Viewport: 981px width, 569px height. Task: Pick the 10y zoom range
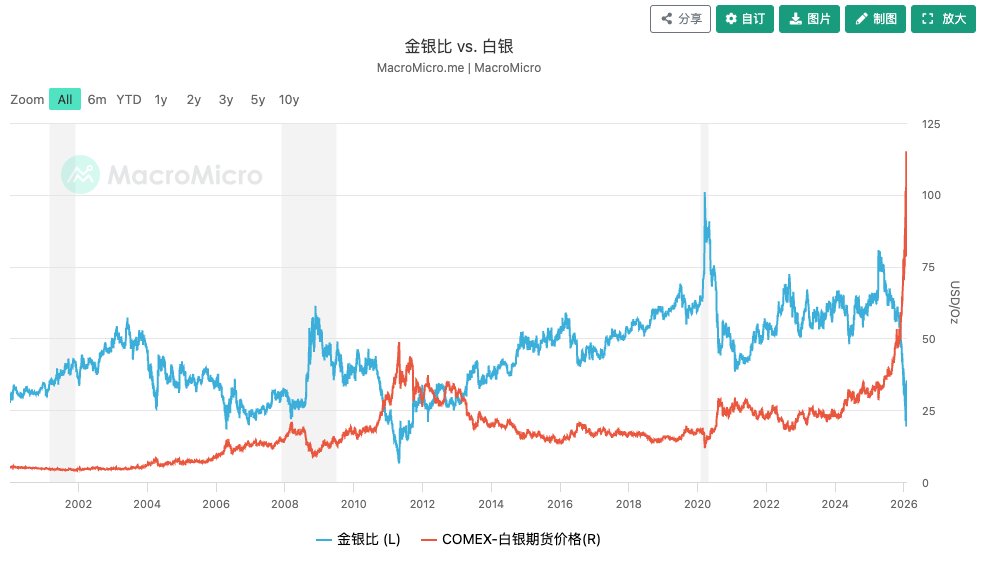click(x=289, y=99)
